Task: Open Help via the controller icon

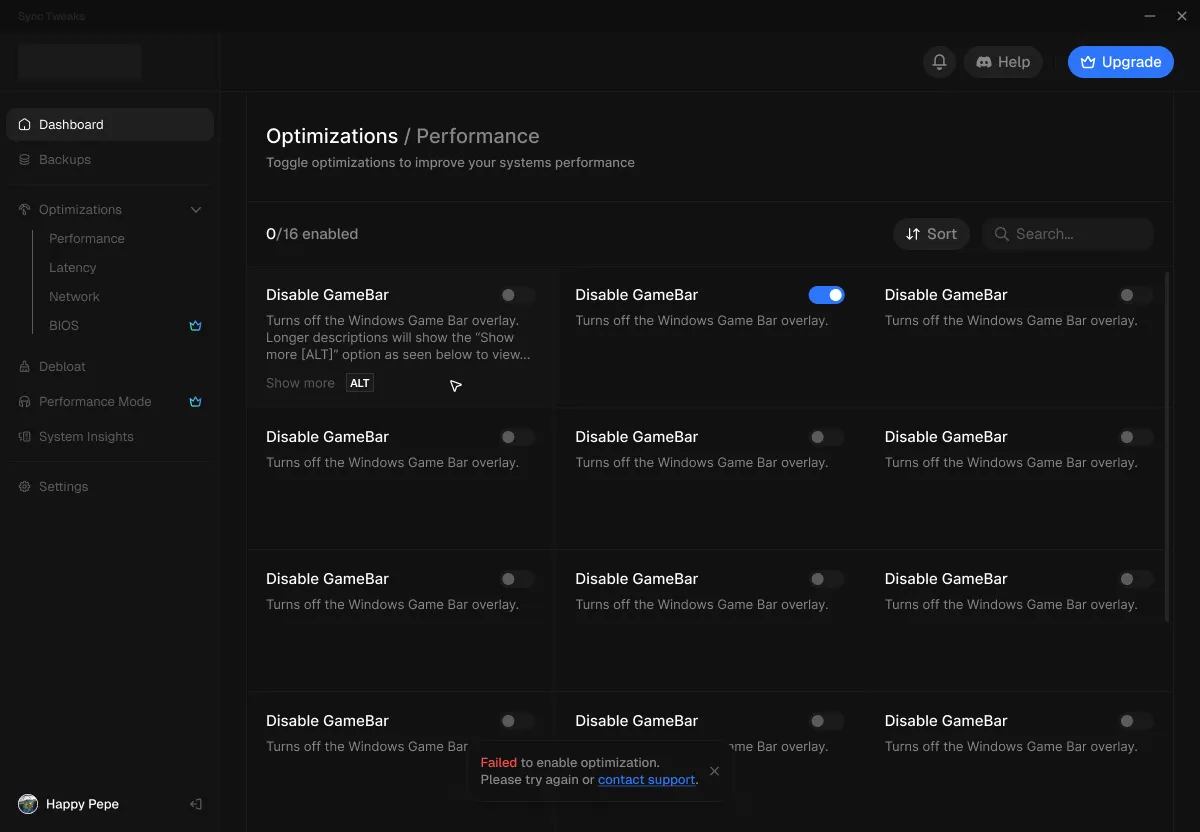Action: pos(984,61)
